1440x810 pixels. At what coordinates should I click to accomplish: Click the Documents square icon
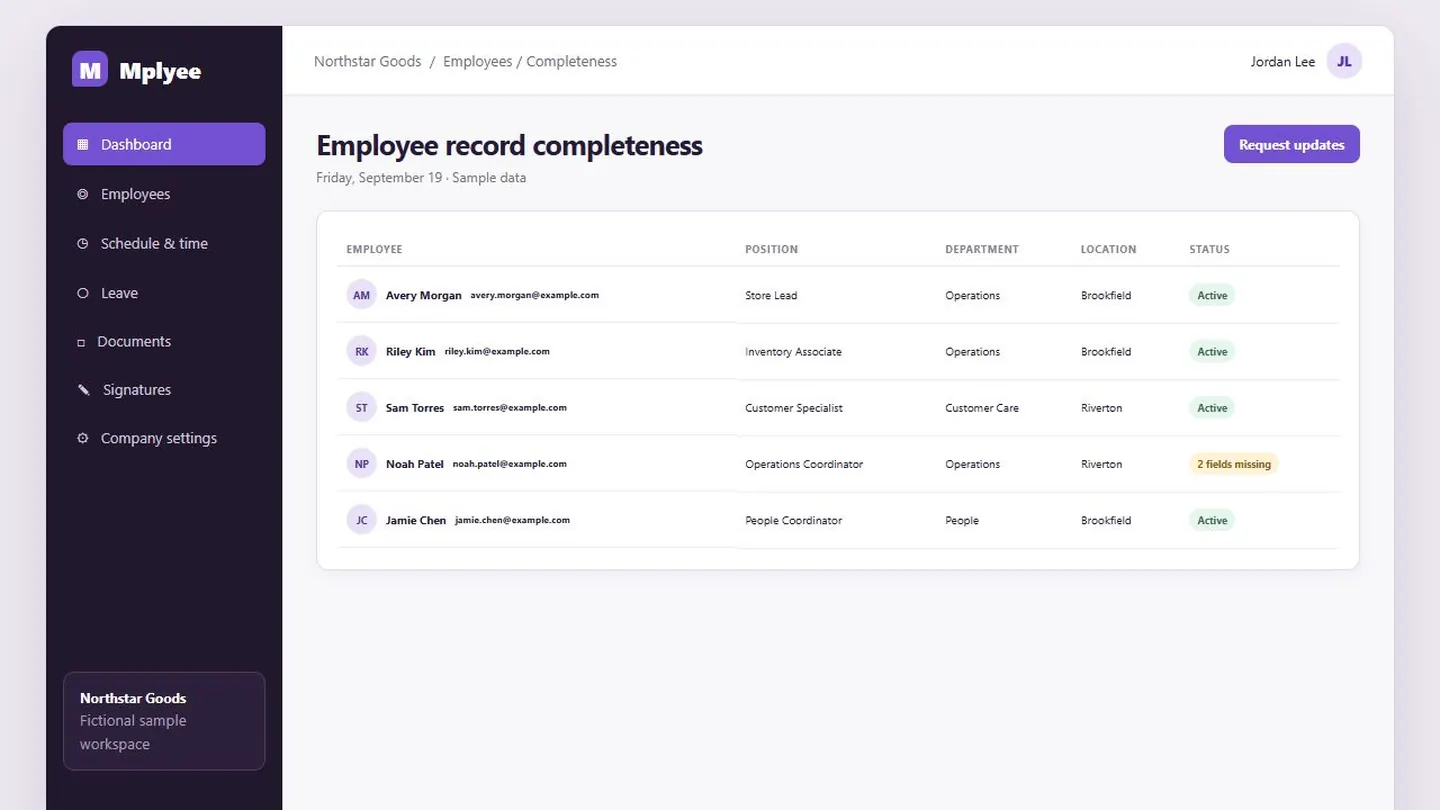[81, 342]
